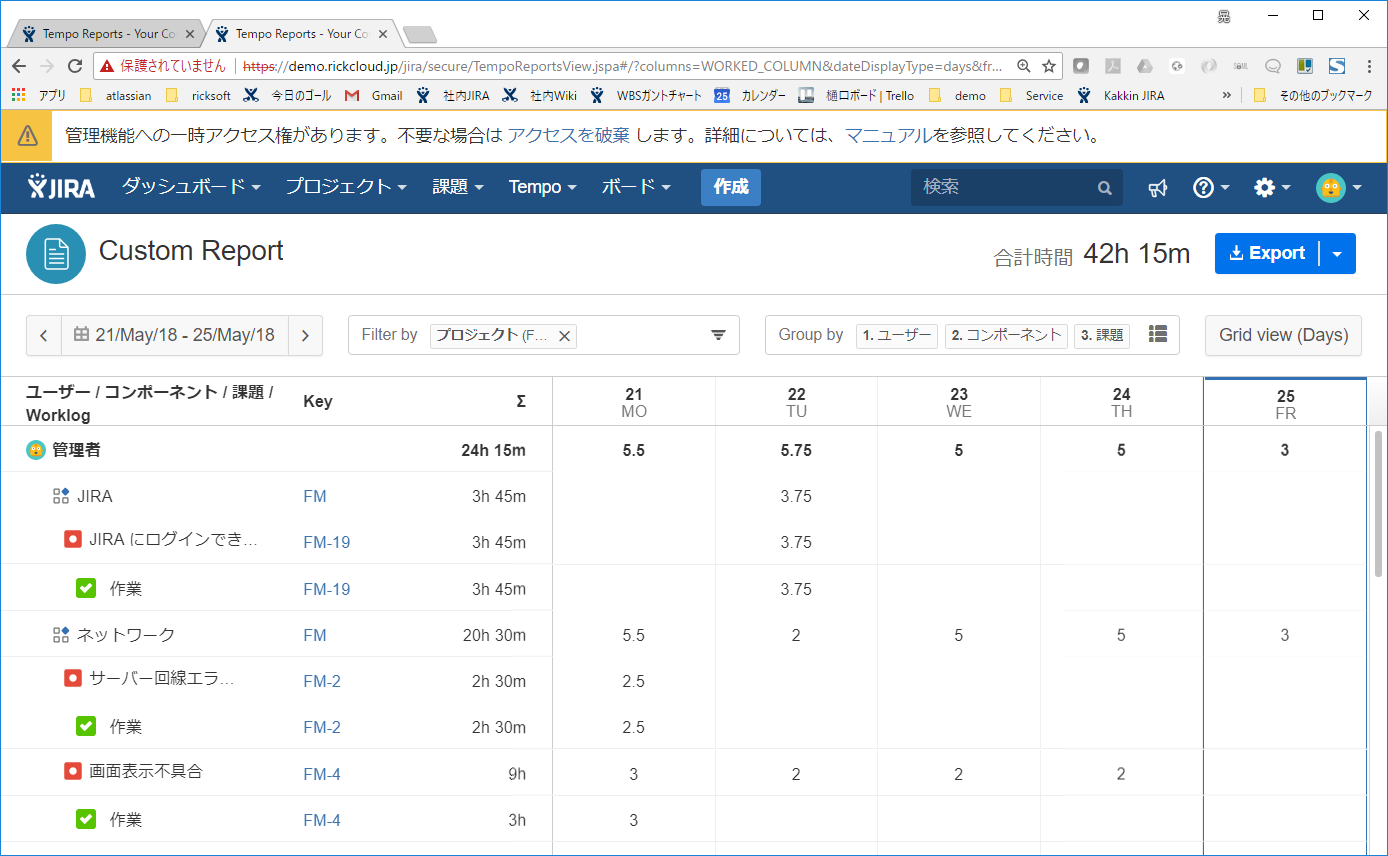
Task: Switch to the first Tempo Reports tab
Action: [x=108, y=34]
